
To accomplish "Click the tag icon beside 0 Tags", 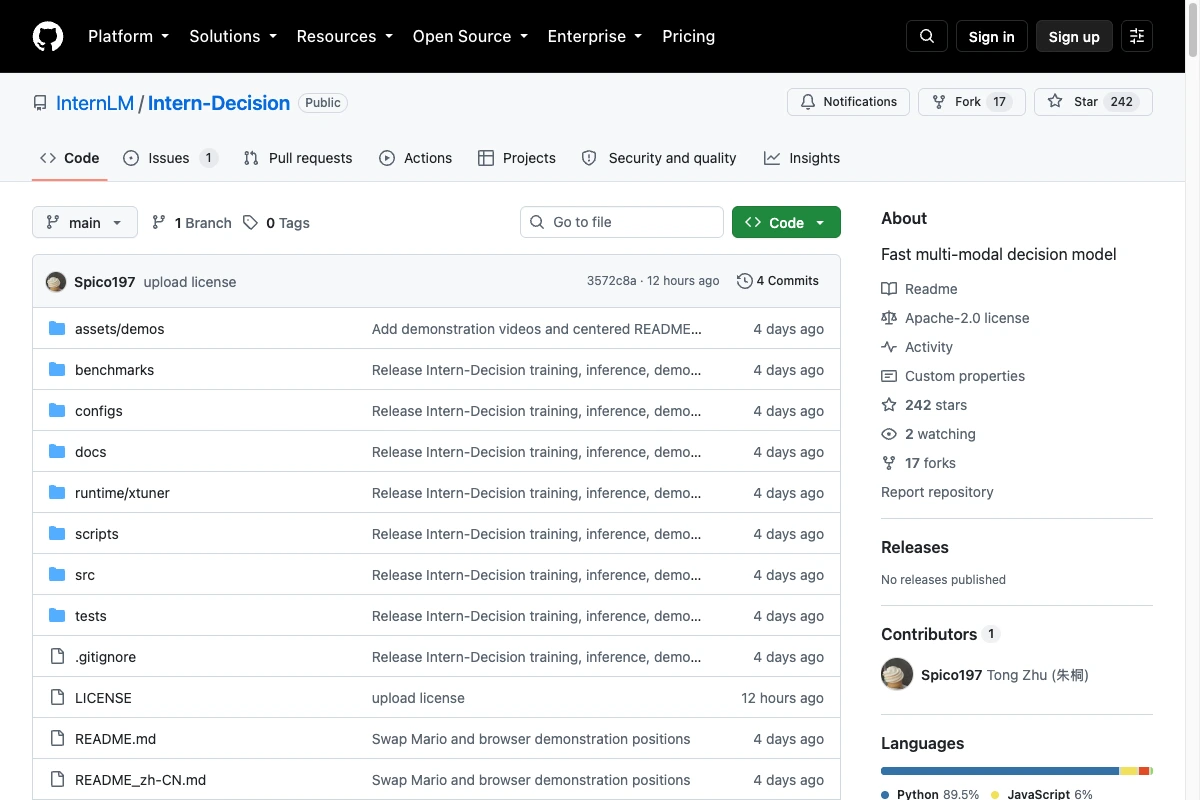I will [x=251, y=222].
